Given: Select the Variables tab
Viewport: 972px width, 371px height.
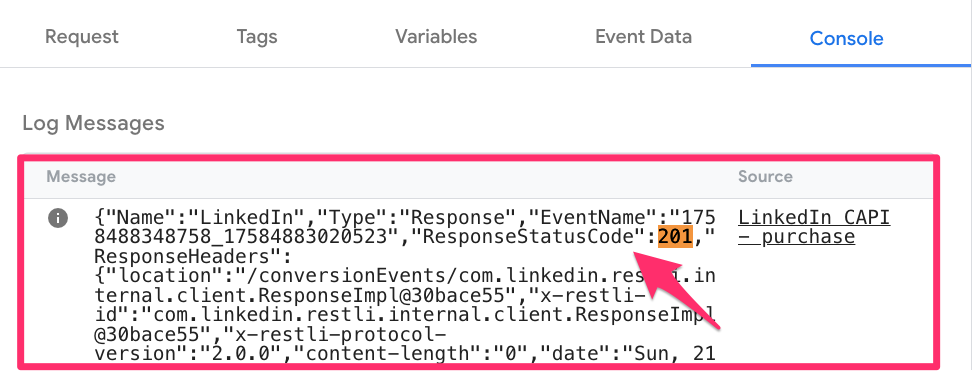Looking at the screenshot, I should point(436,37).
